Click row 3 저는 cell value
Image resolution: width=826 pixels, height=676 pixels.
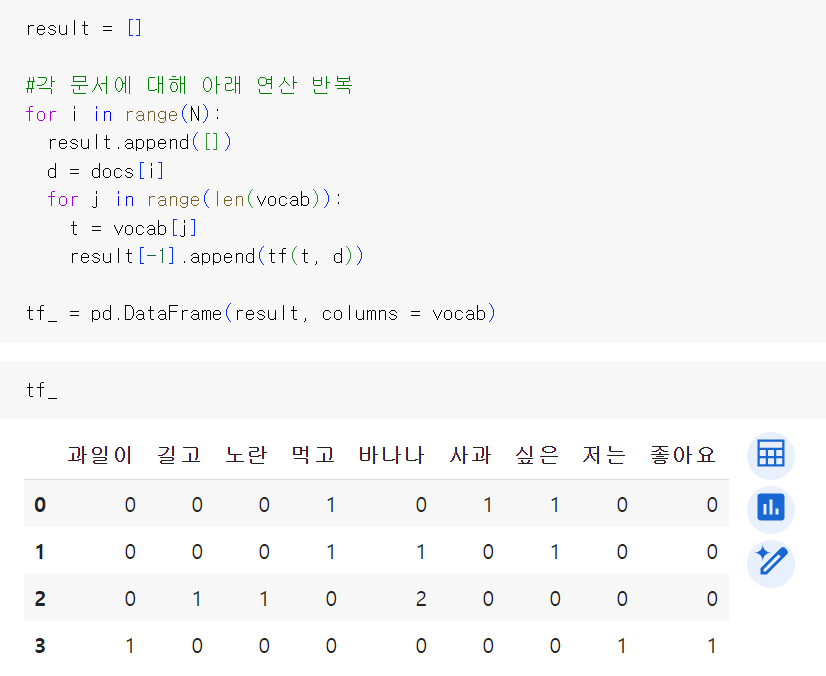pos(622,645)
